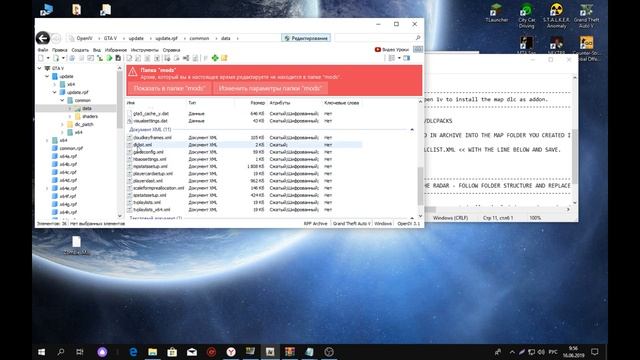Toggle the preview pane icon
Image resolution: width=640 pixels, height=360 pixels.
[407, 58]
